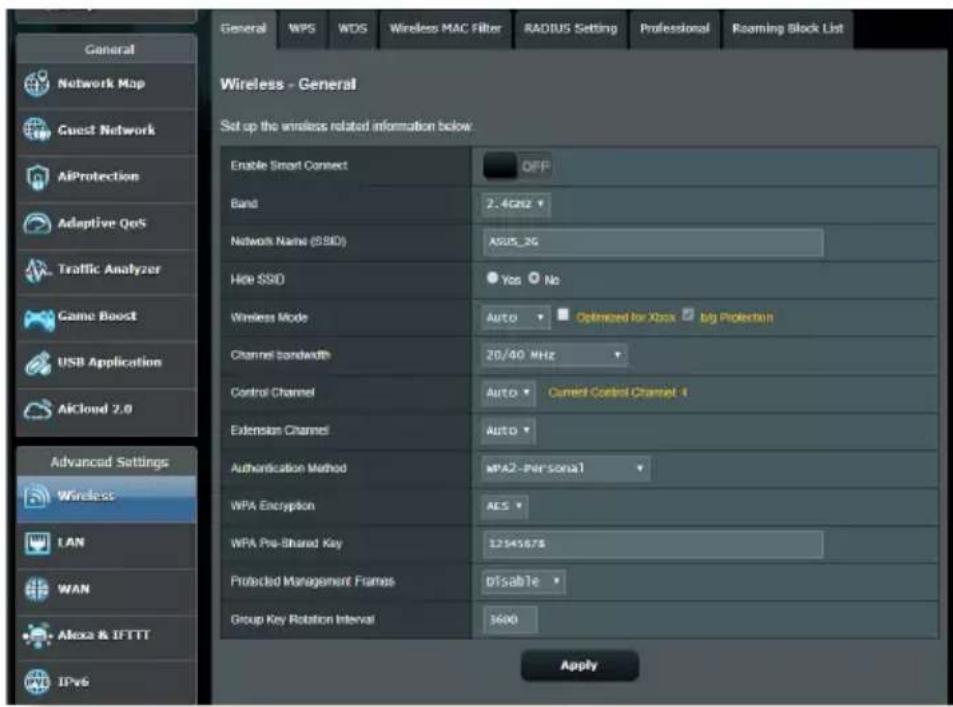Click the Game Boost gamepad icon
Screen dimensions: 953x707
coord(38,319)
